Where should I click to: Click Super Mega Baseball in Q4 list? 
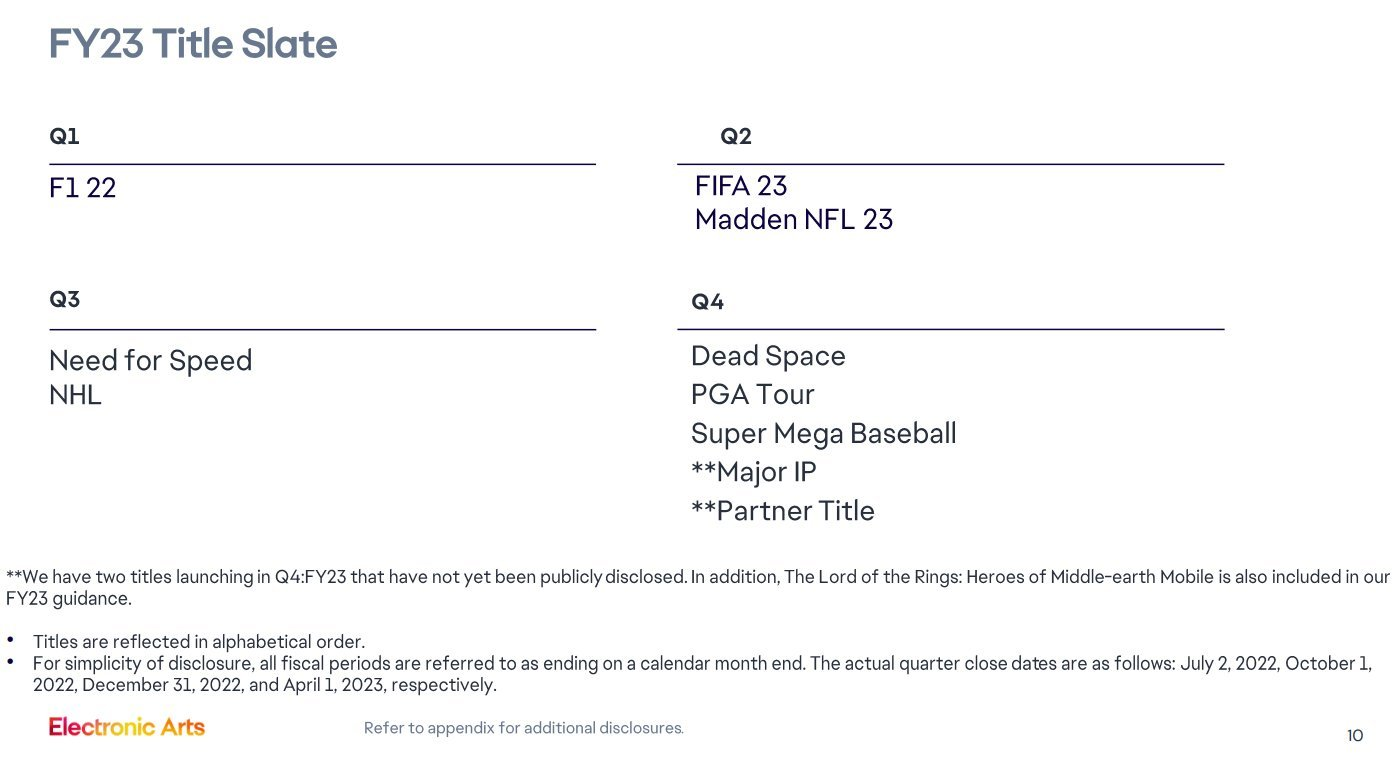coord(823,434)
